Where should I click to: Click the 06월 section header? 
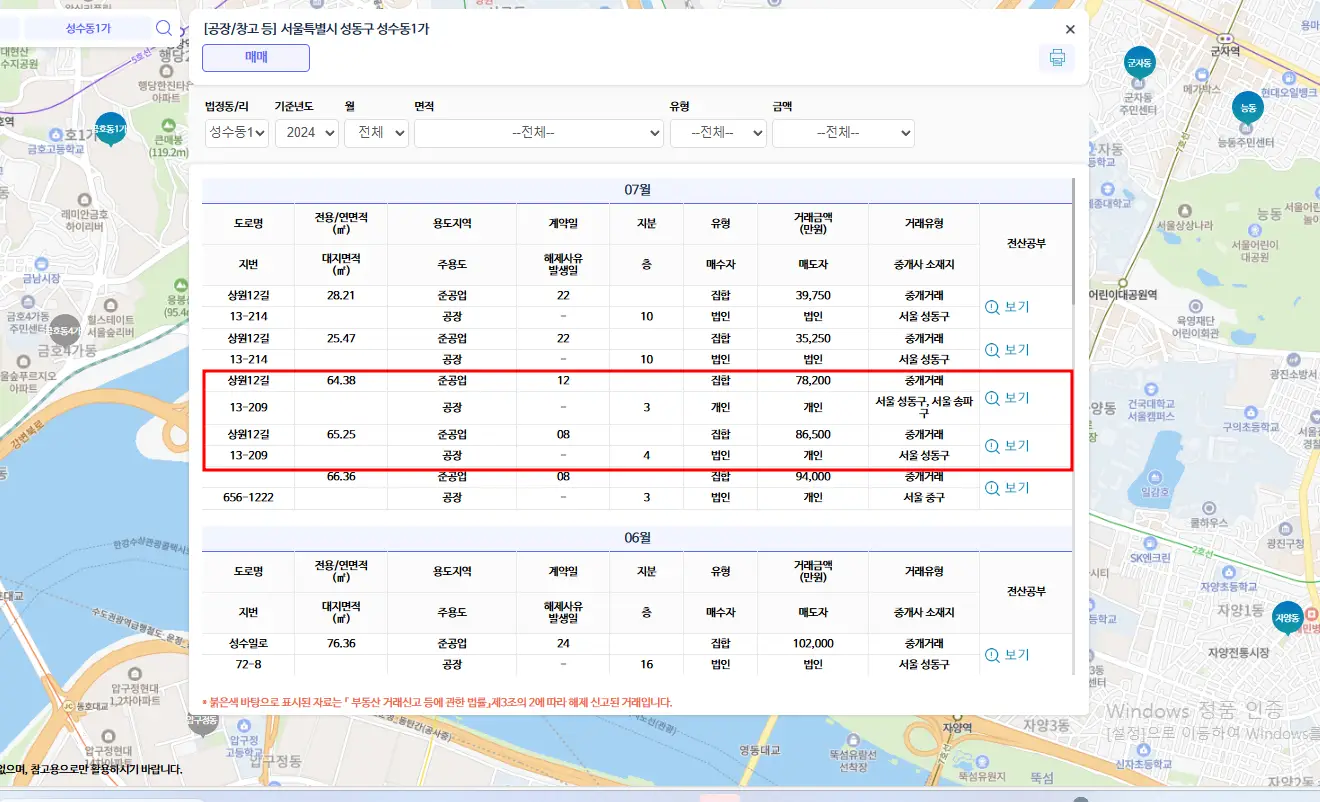tap(636, 537)
